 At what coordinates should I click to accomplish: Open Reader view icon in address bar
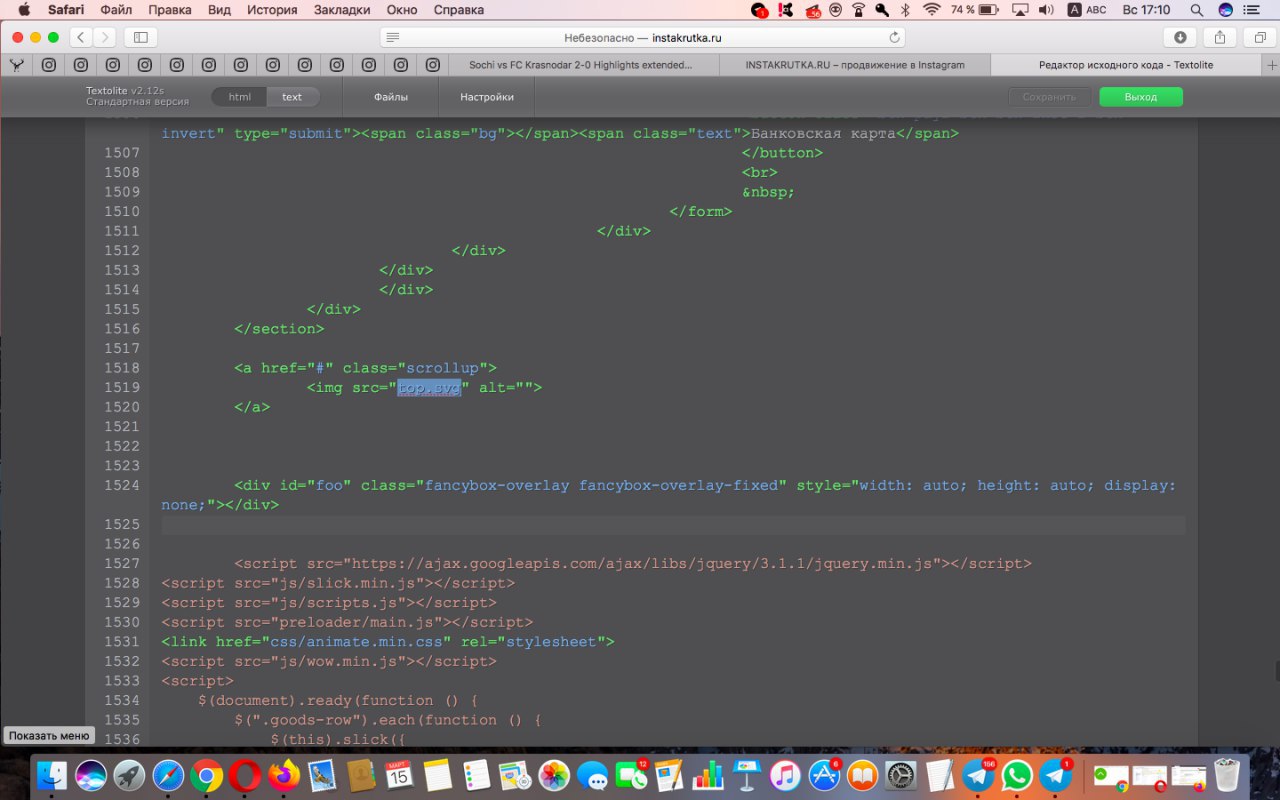coord(393,37)
